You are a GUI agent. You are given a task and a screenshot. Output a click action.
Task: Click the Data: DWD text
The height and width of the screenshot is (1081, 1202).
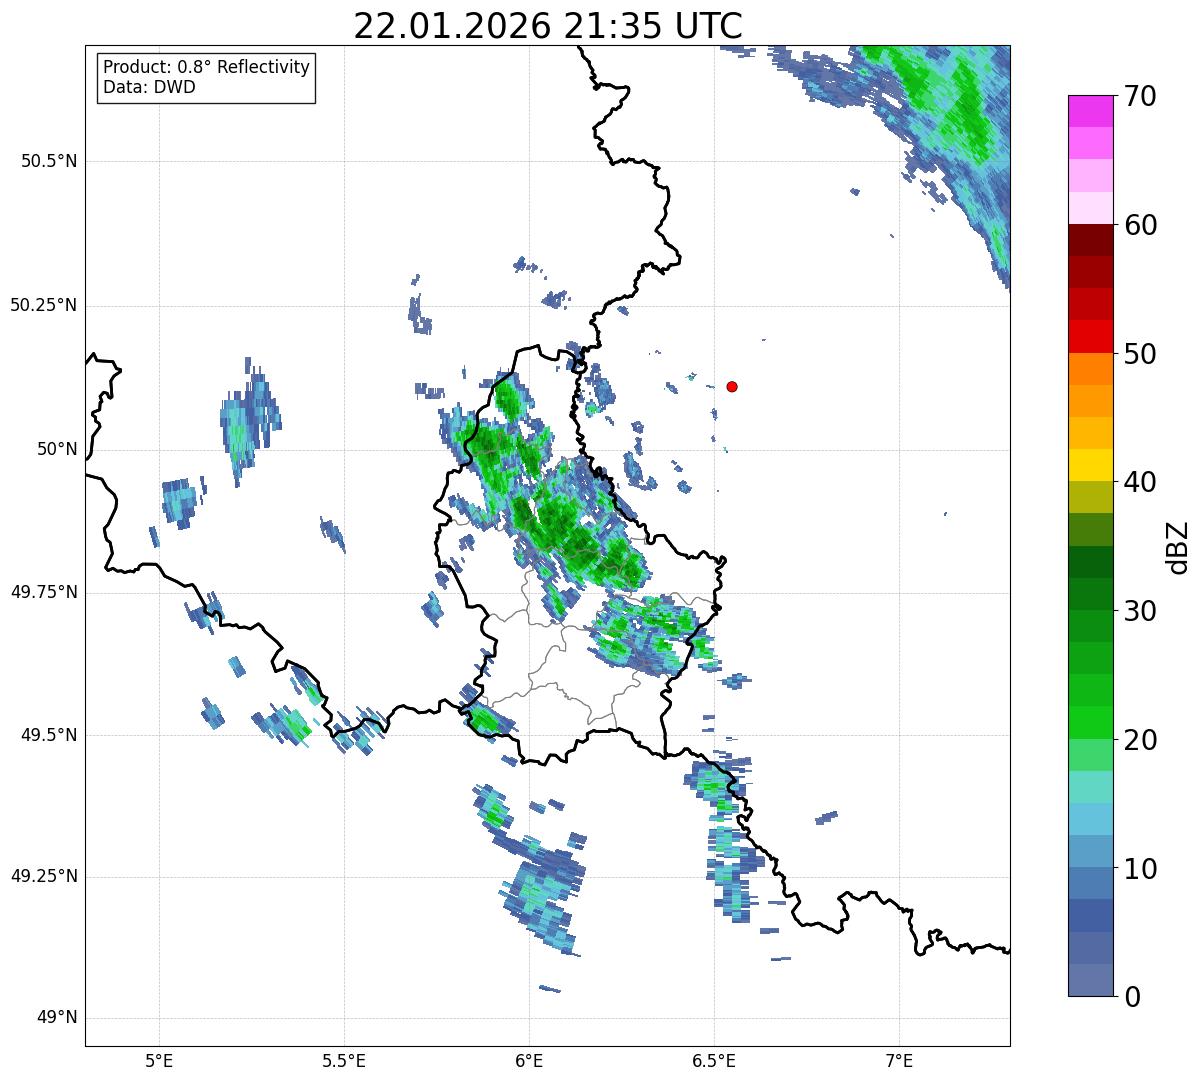pyautogui.click(x=149, y=87)
